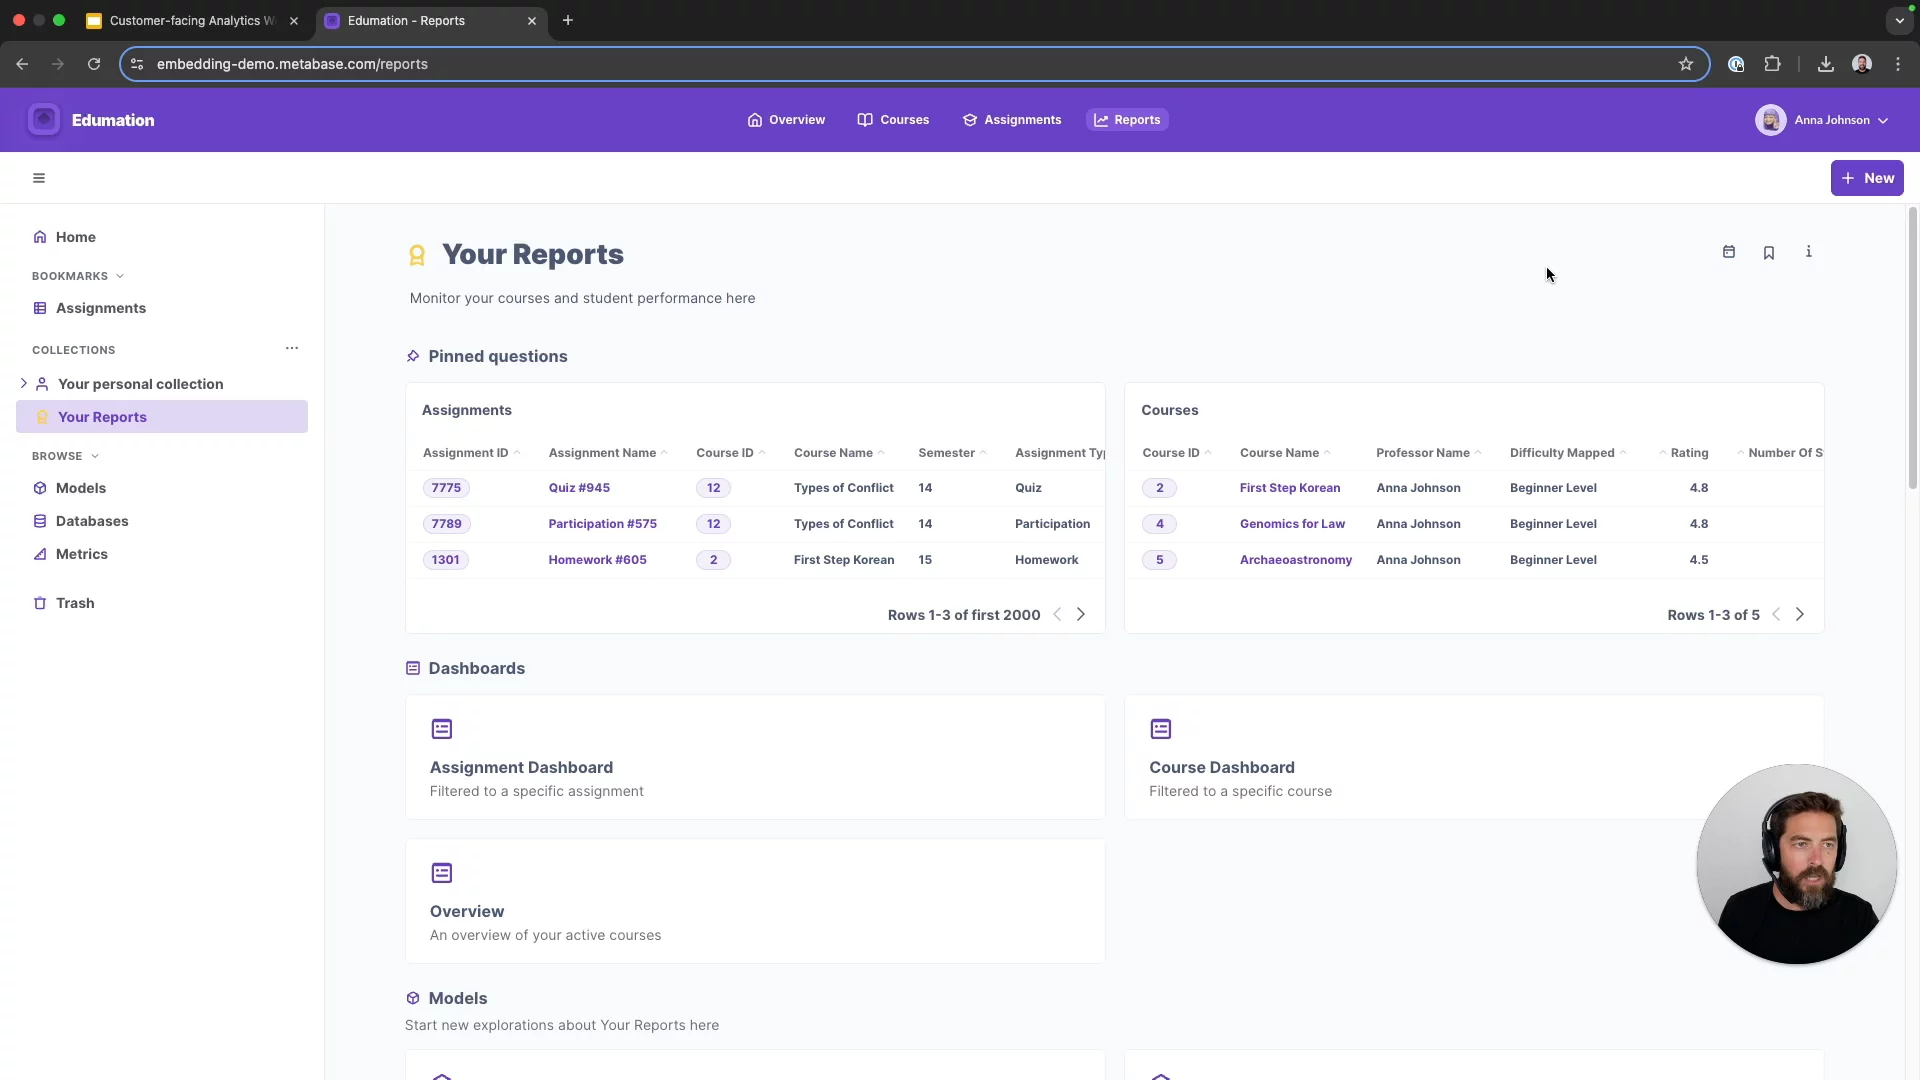Click the calendar events icon near the title

pyautogui.click(x=1728, y=252)
